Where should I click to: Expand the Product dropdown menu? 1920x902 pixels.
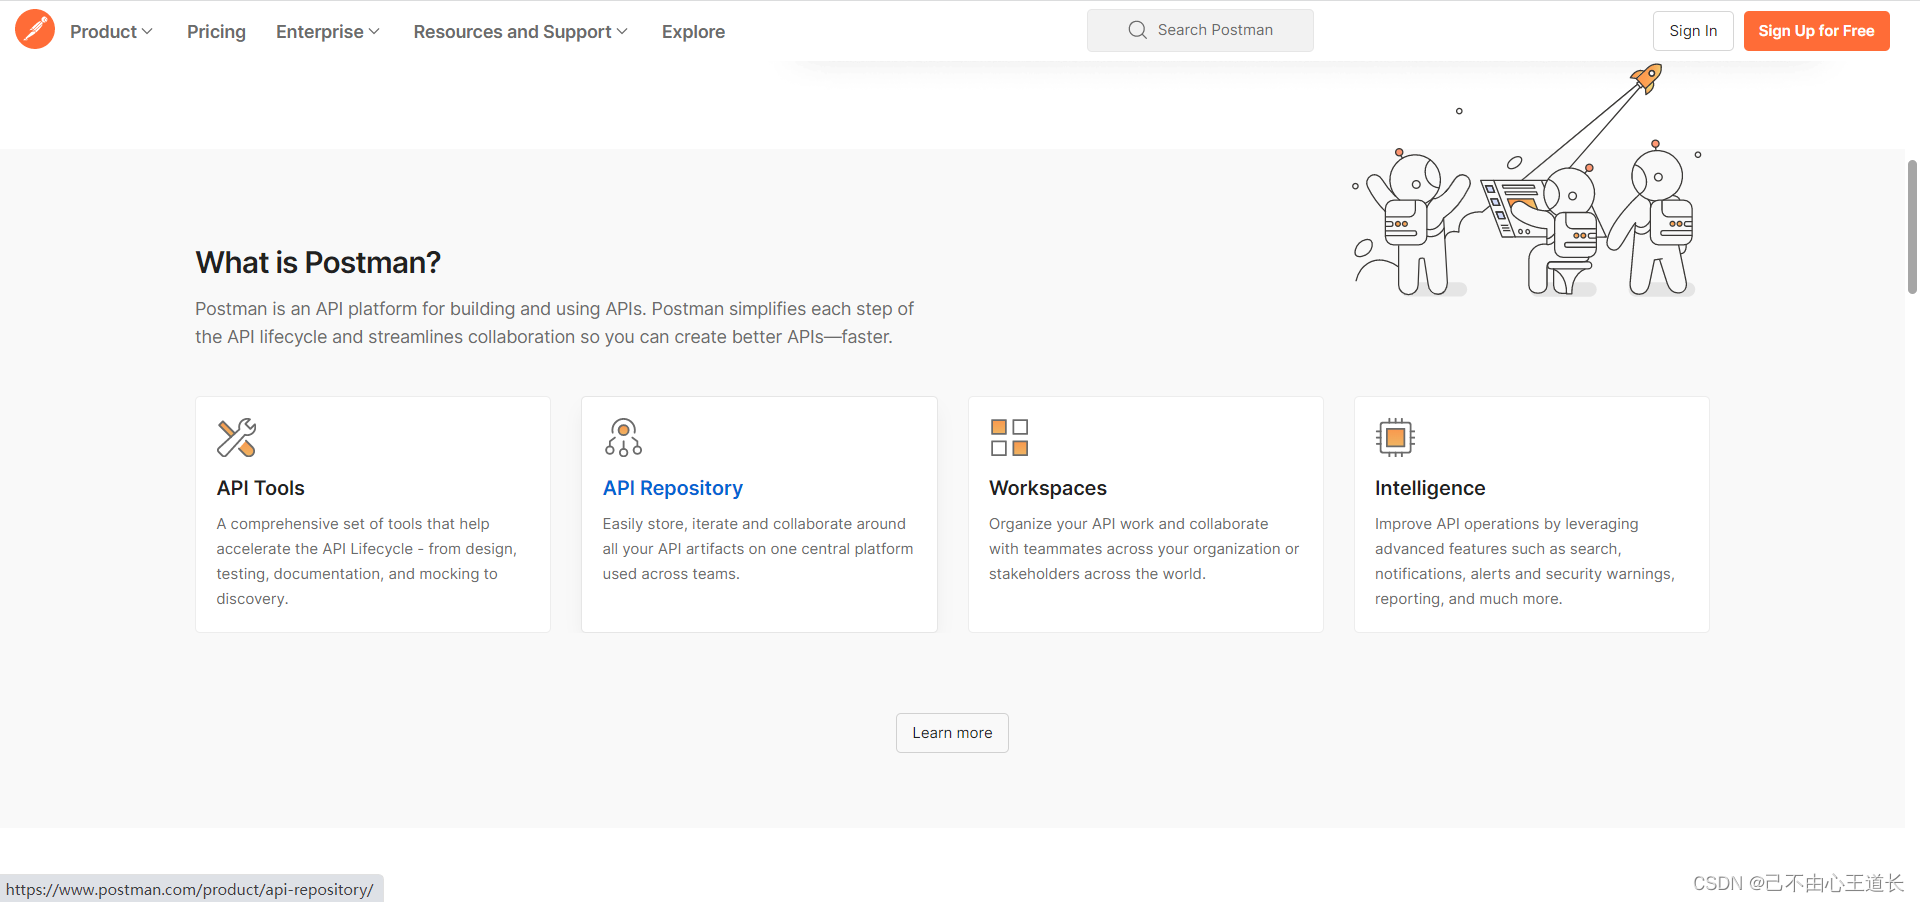111,32
